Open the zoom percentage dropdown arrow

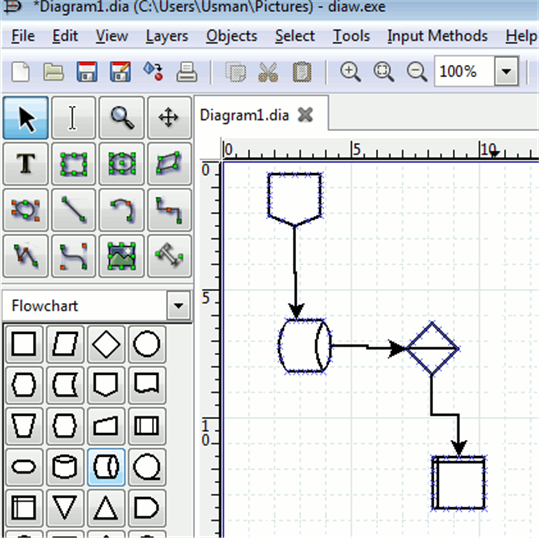click(506, 72)
